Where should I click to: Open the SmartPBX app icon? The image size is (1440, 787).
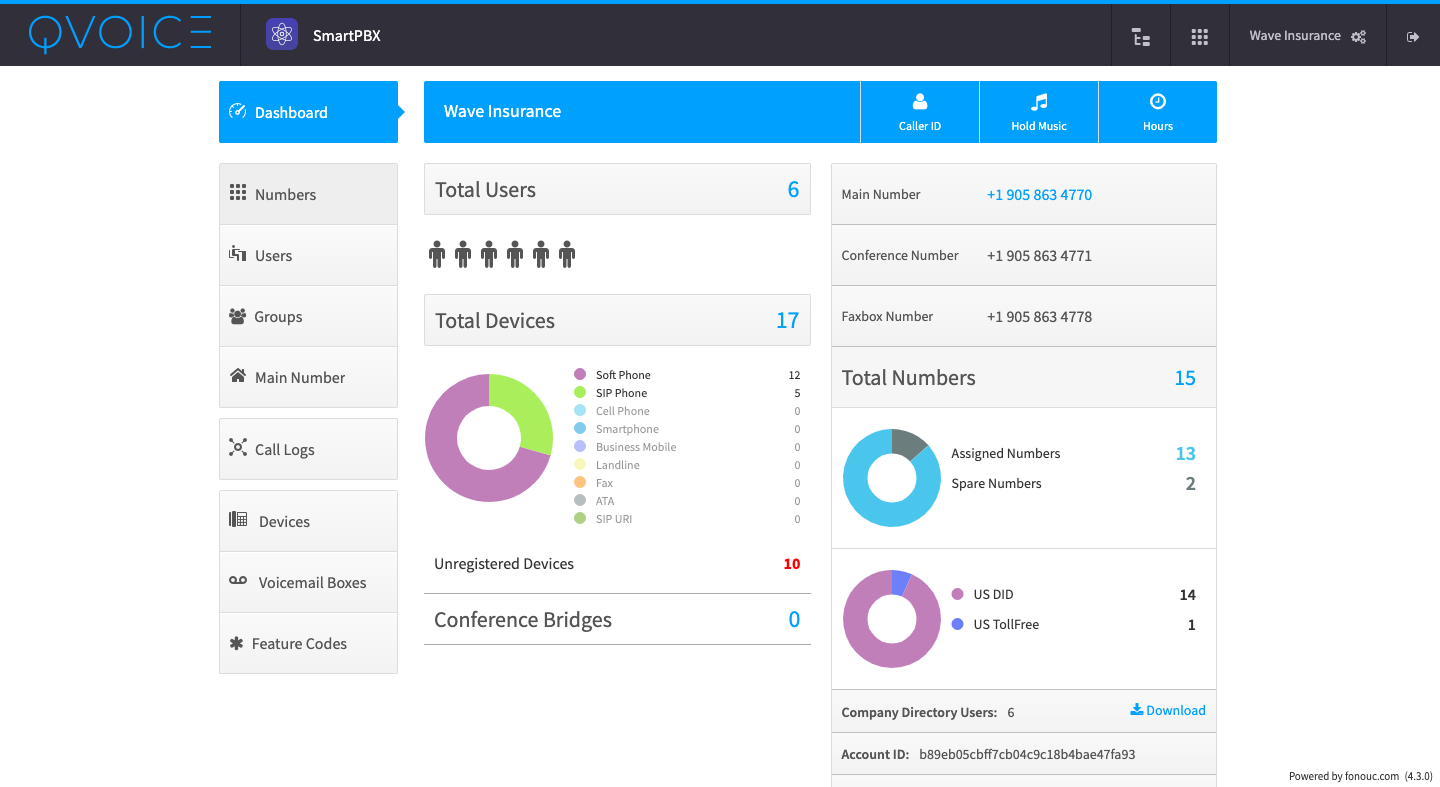click(282, 35)
